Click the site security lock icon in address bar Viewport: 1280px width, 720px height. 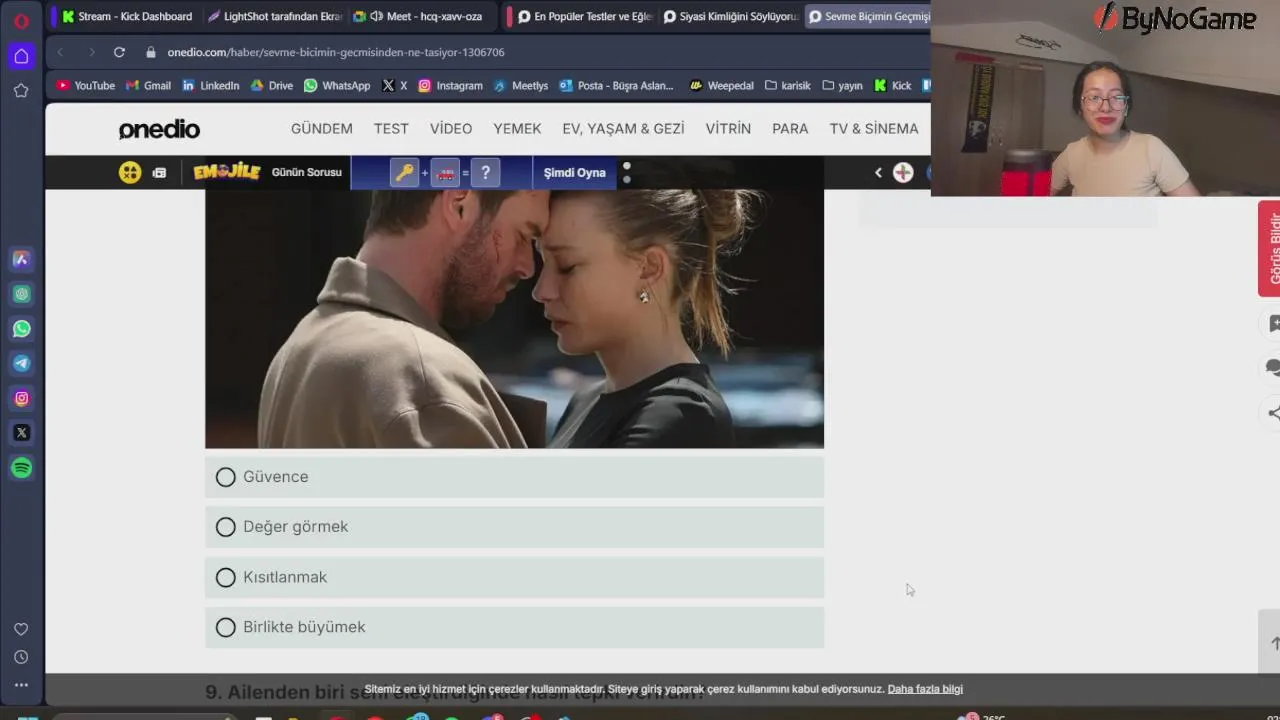(151, 52)
